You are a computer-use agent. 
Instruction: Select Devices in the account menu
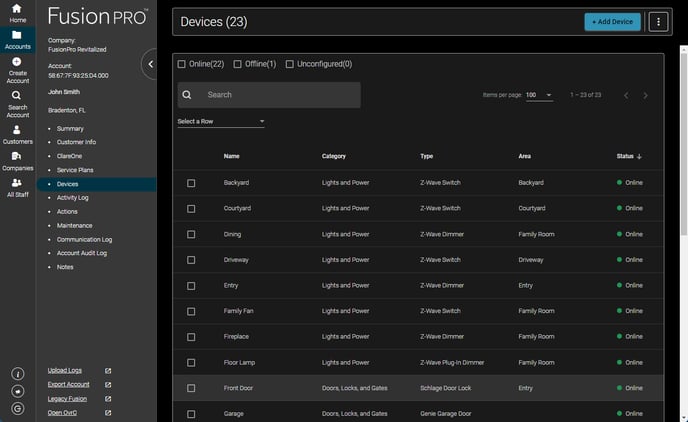pyautogui.click(x=97, y=184)
